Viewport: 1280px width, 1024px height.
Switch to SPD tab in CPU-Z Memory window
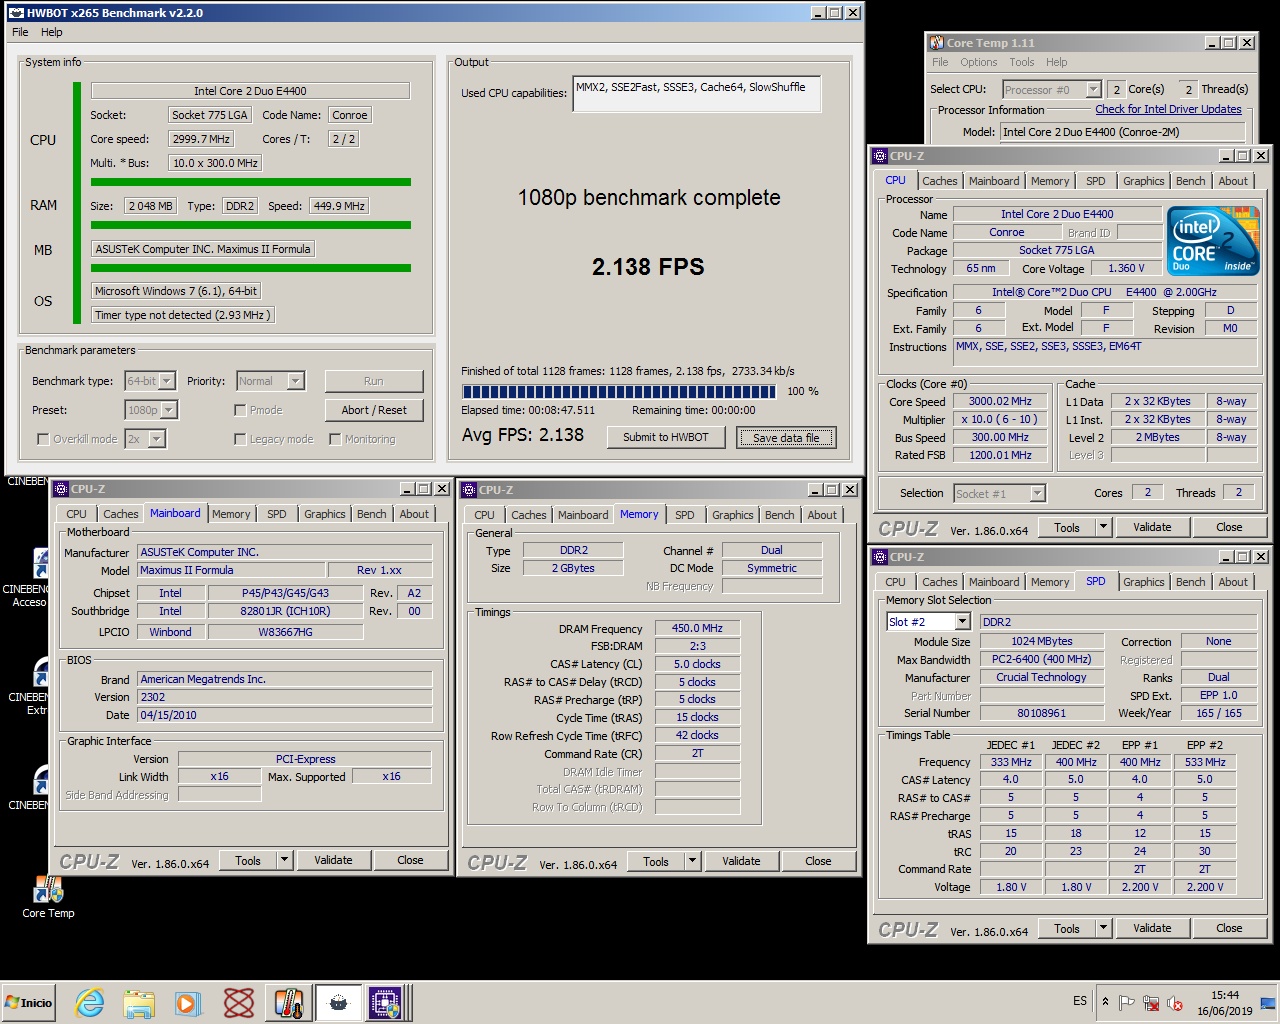685,515
